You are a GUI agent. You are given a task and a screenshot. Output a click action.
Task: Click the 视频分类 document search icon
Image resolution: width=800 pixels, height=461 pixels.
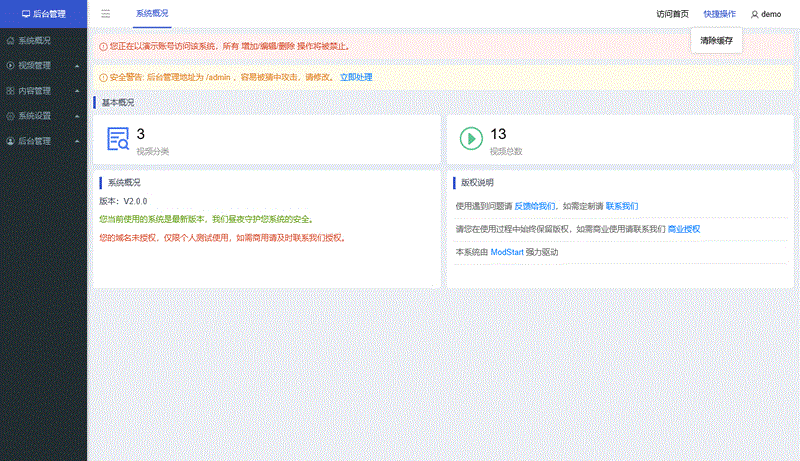click(118, 140)
